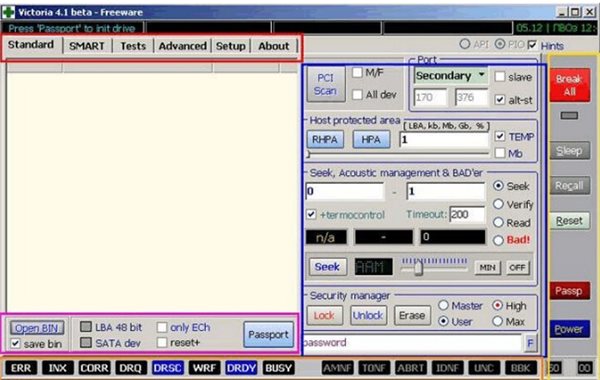Click the Open BIN button
This screenshot has width=600, height=380.
(37, 328)
